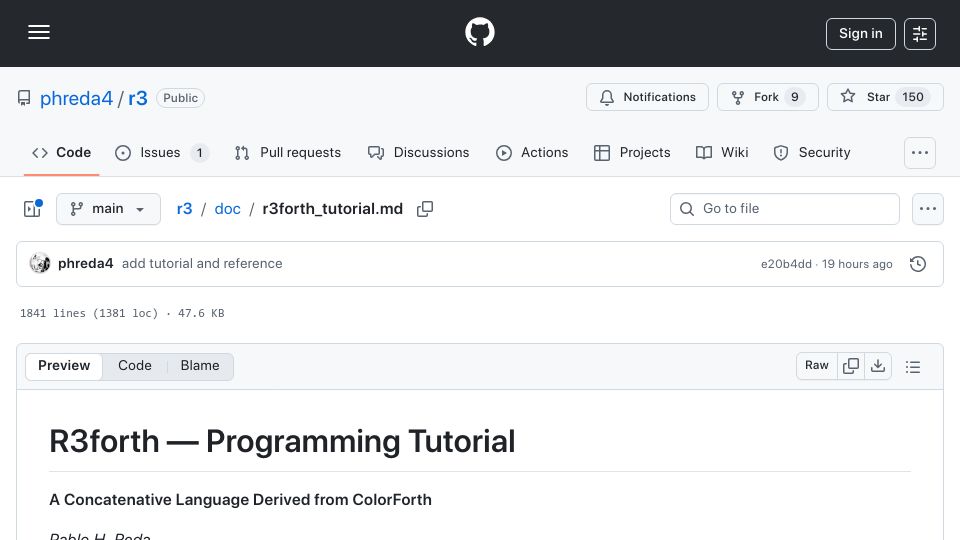960x540 pixels.
Task: Open the Wiki tab
Action: [722, 152]
